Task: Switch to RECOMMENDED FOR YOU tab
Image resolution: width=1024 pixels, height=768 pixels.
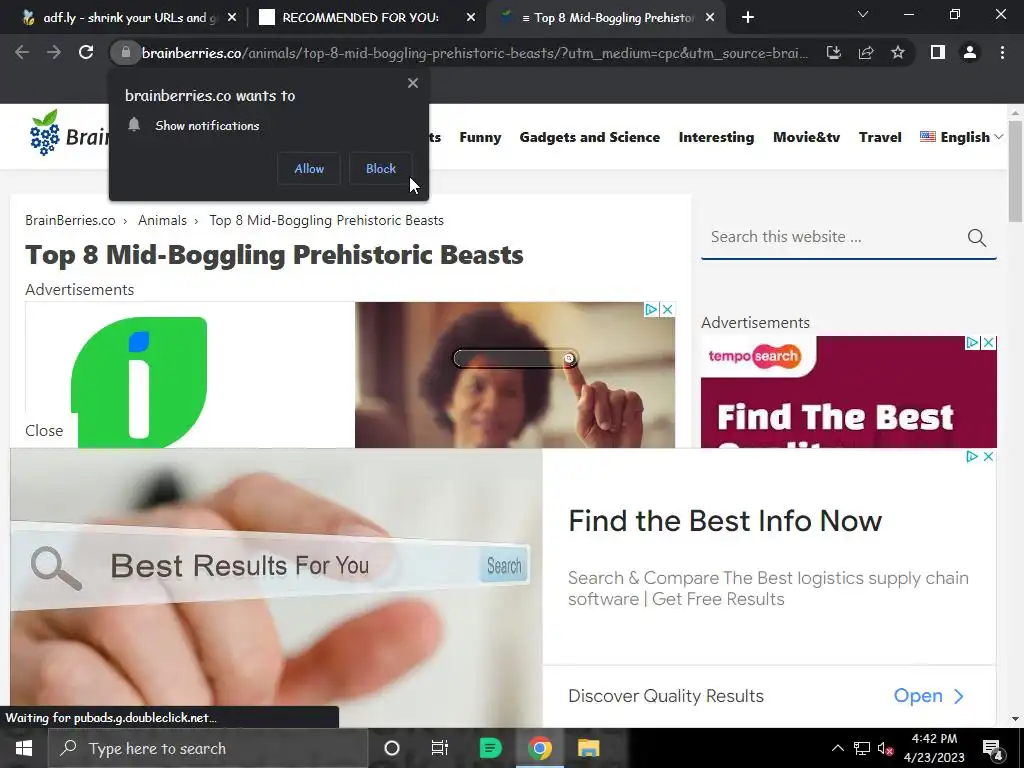Action: click(368, 18)
